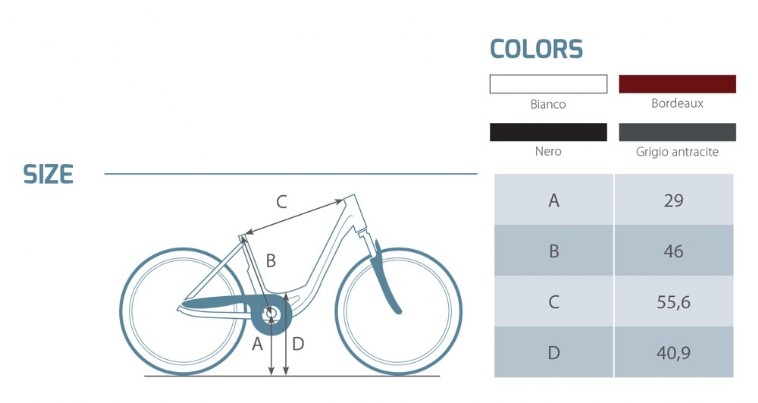The width and height of the screenshot is (758, 403).
Task: Select the Grigio antracite color swatch
Action: (677, 132)
